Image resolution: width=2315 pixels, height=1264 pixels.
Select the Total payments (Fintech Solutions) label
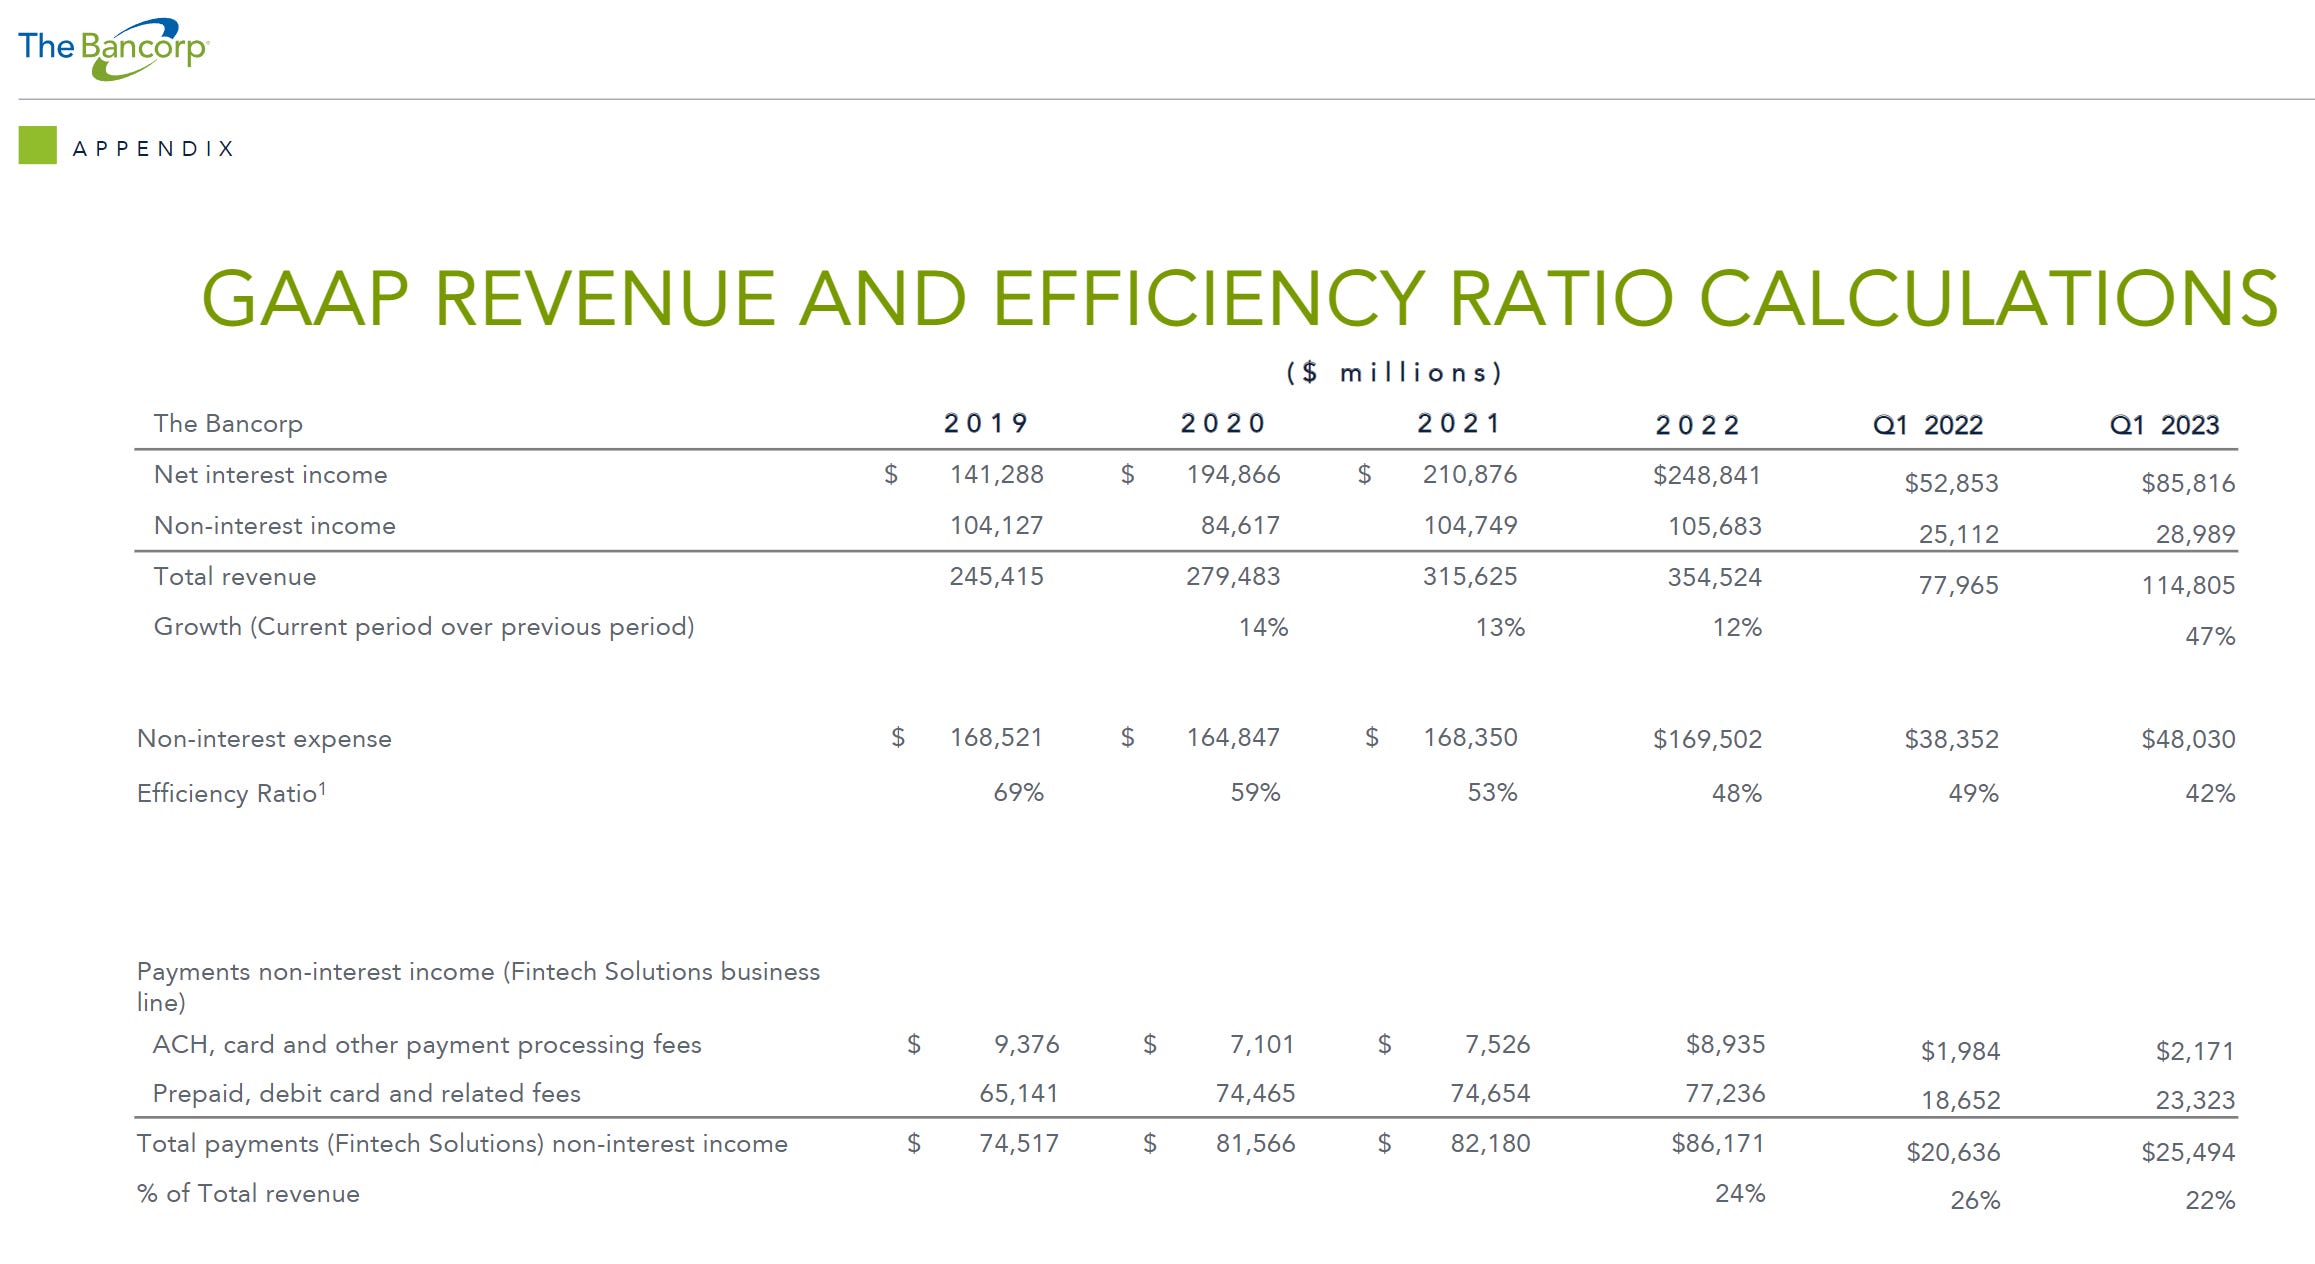click(462, 1144)
